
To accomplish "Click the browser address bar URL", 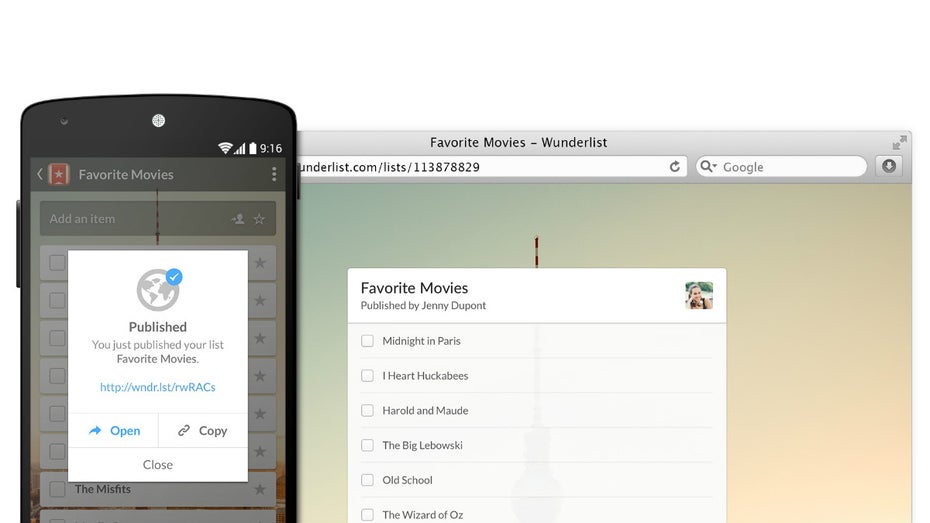I will pyautogui.click(x=388, y=167).
